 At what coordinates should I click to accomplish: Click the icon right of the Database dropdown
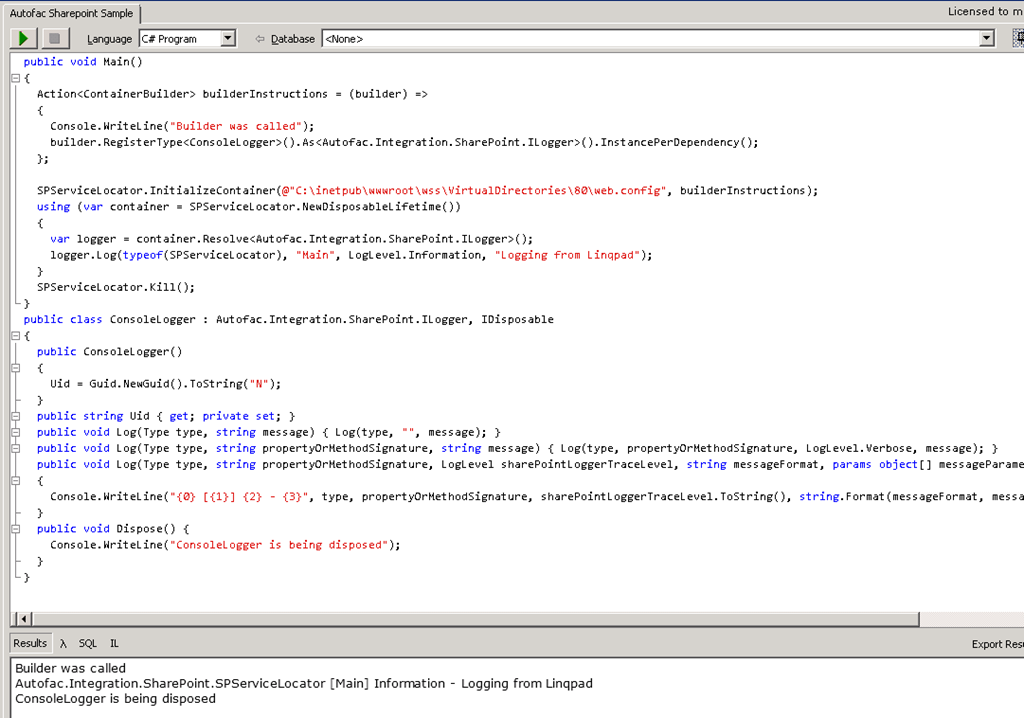coord(1017,39)
